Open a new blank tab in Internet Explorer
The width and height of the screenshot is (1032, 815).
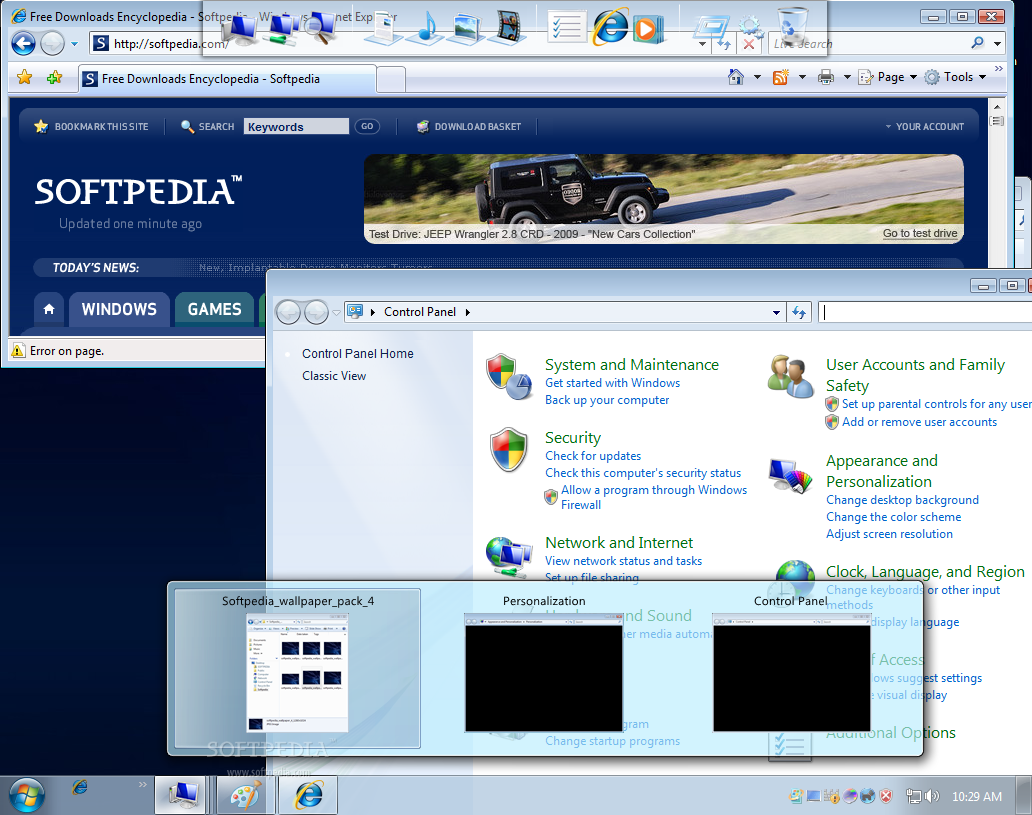(x=391, y=80)
